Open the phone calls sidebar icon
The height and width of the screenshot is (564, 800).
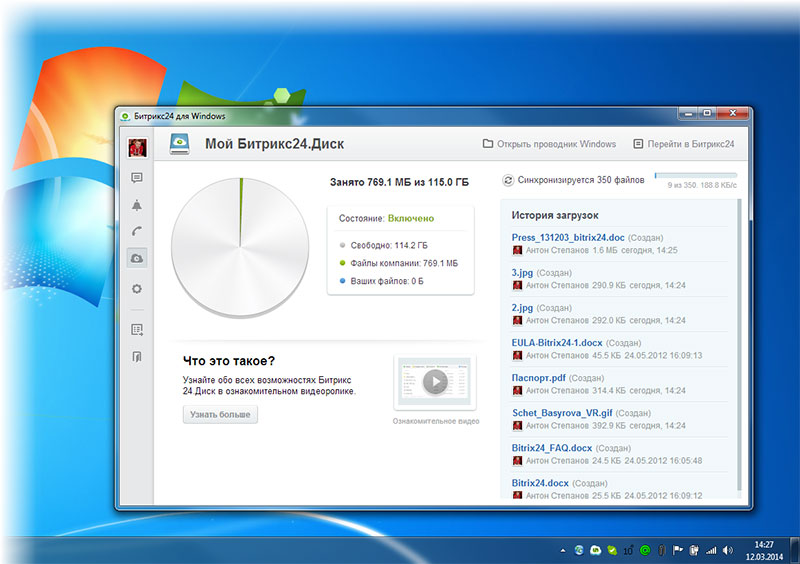137,231
